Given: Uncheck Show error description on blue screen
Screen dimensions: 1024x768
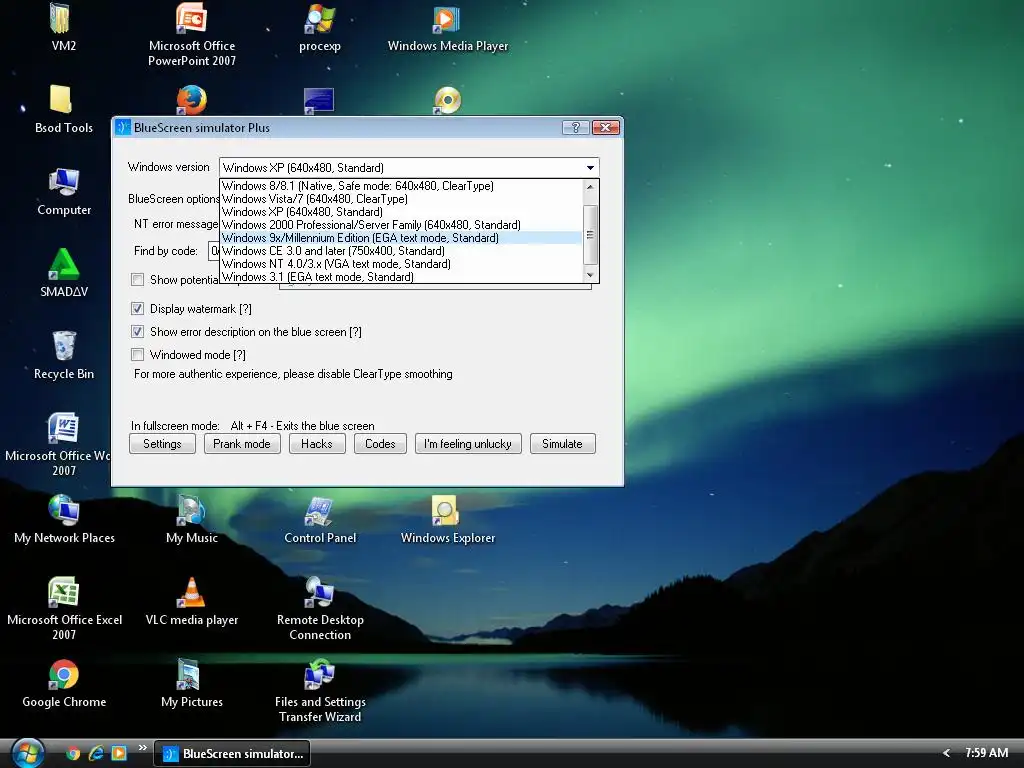Looking at the screenshot, I should point(137,331).
